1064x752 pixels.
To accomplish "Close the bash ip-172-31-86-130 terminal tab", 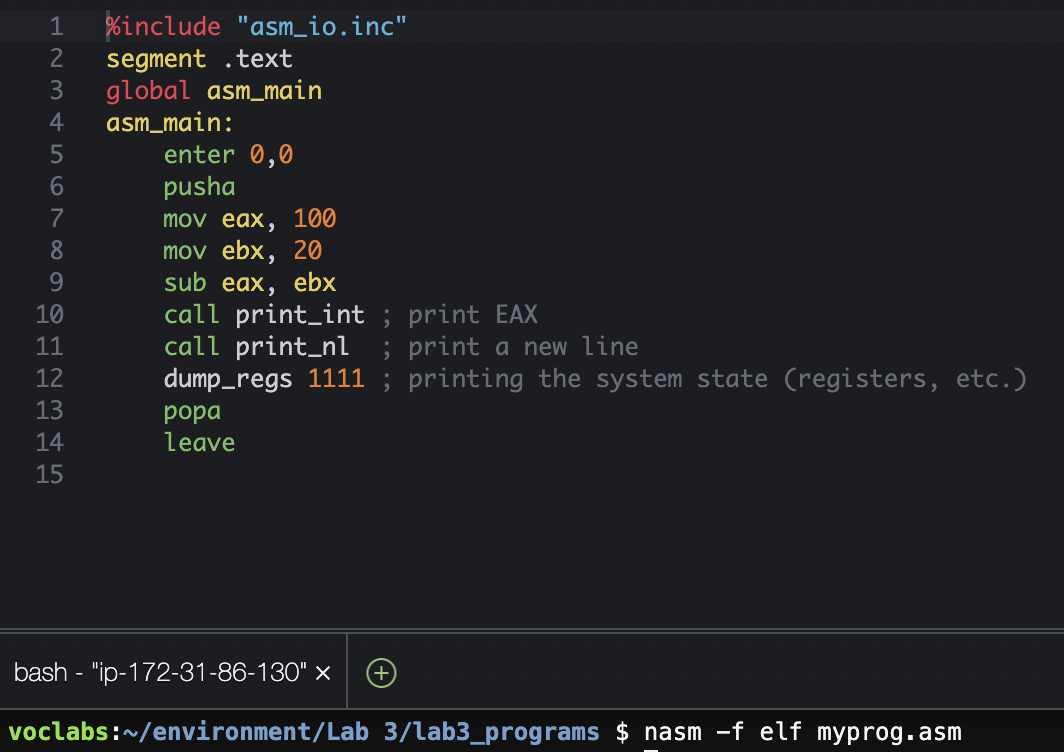I will tap(323, 673).
